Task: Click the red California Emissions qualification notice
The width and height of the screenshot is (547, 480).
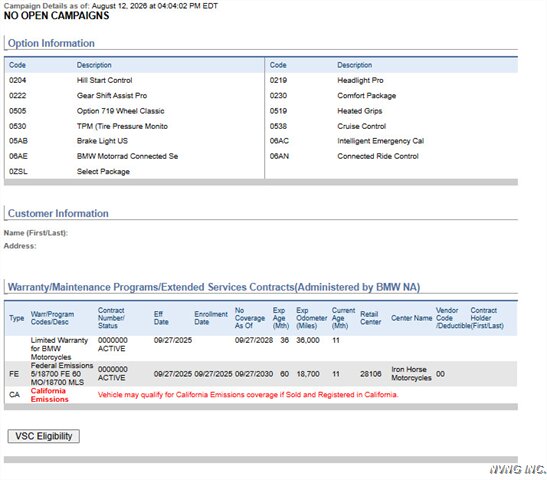Action: coord(248,395)
